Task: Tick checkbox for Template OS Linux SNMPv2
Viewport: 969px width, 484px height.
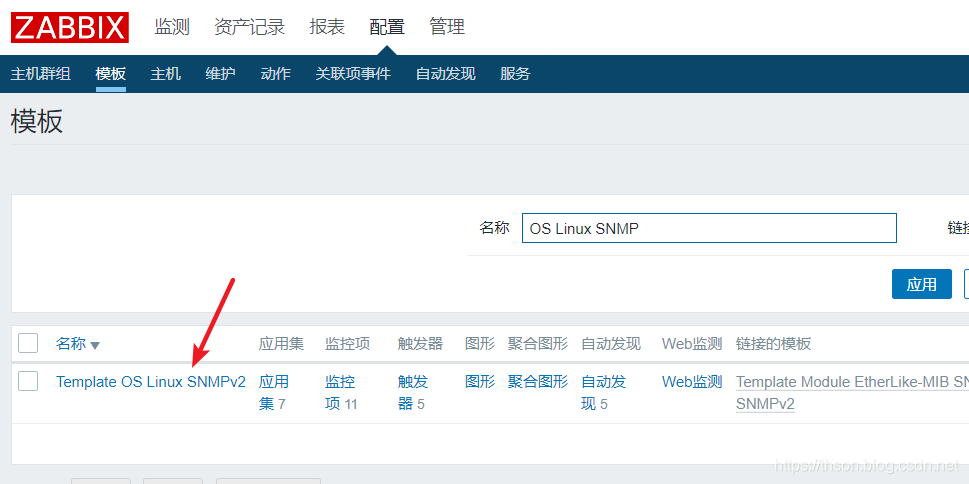Action: click(28, 381)
